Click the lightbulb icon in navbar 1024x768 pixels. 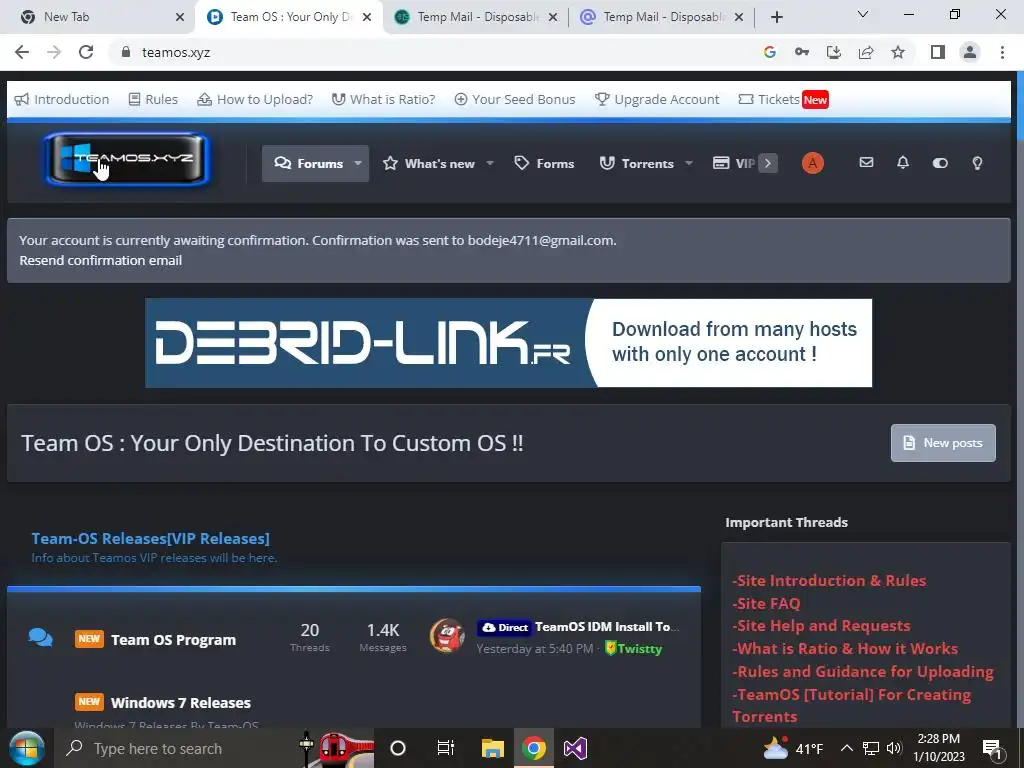tap(977, 163)
